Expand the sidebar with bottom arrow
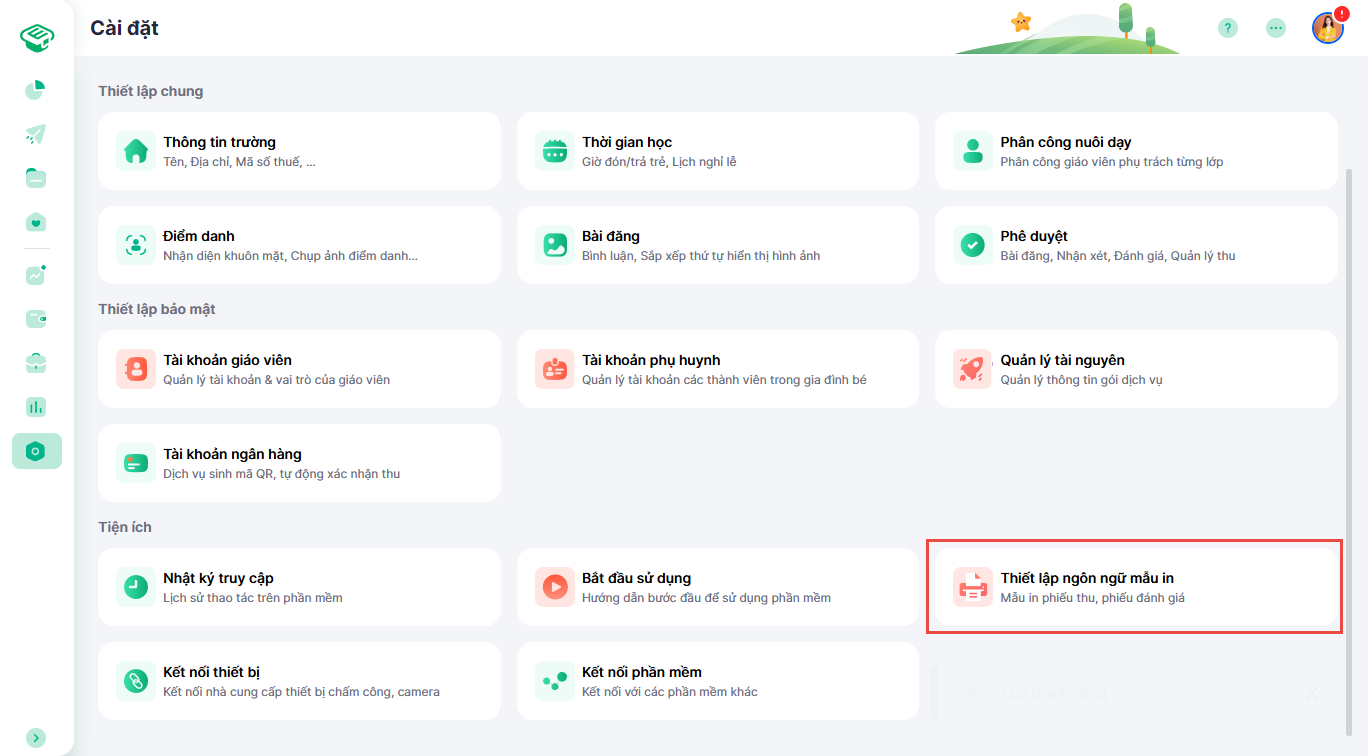The width and height of the screenshot is (1368, 756). 36,737
